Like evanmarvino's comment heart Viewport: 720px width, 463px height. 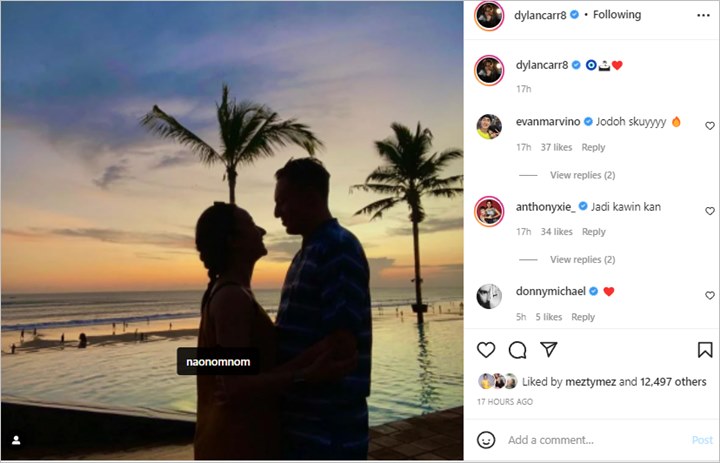coord(710,125)
